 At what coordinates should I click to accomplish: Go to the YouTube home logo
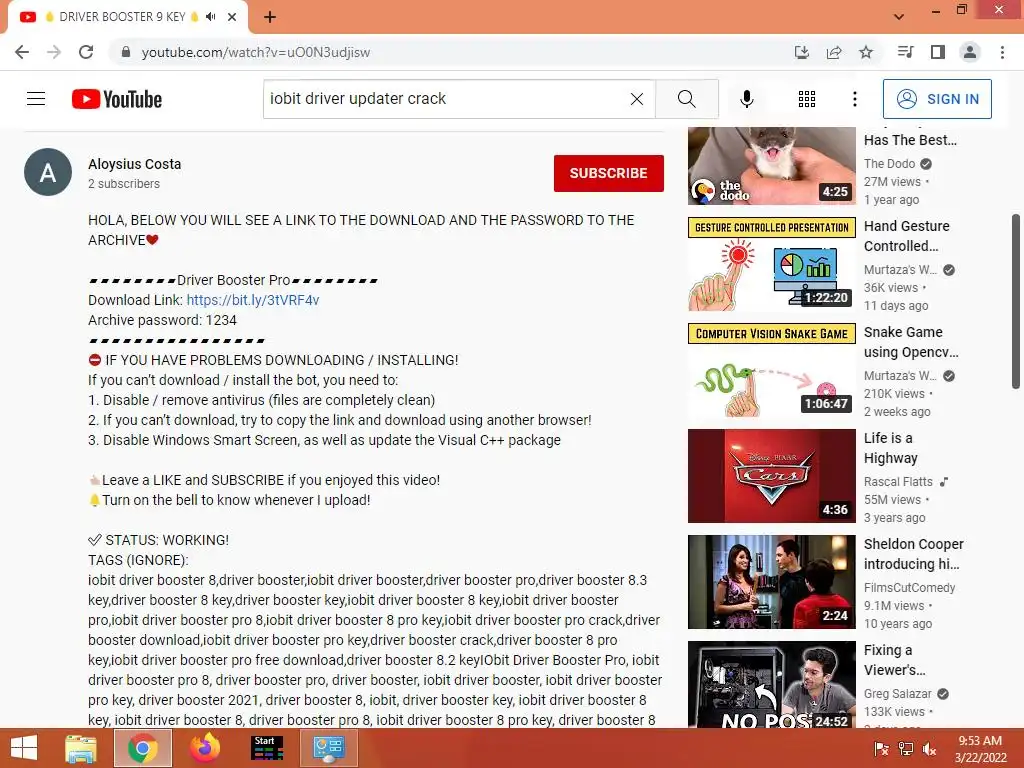coord(117,99)
